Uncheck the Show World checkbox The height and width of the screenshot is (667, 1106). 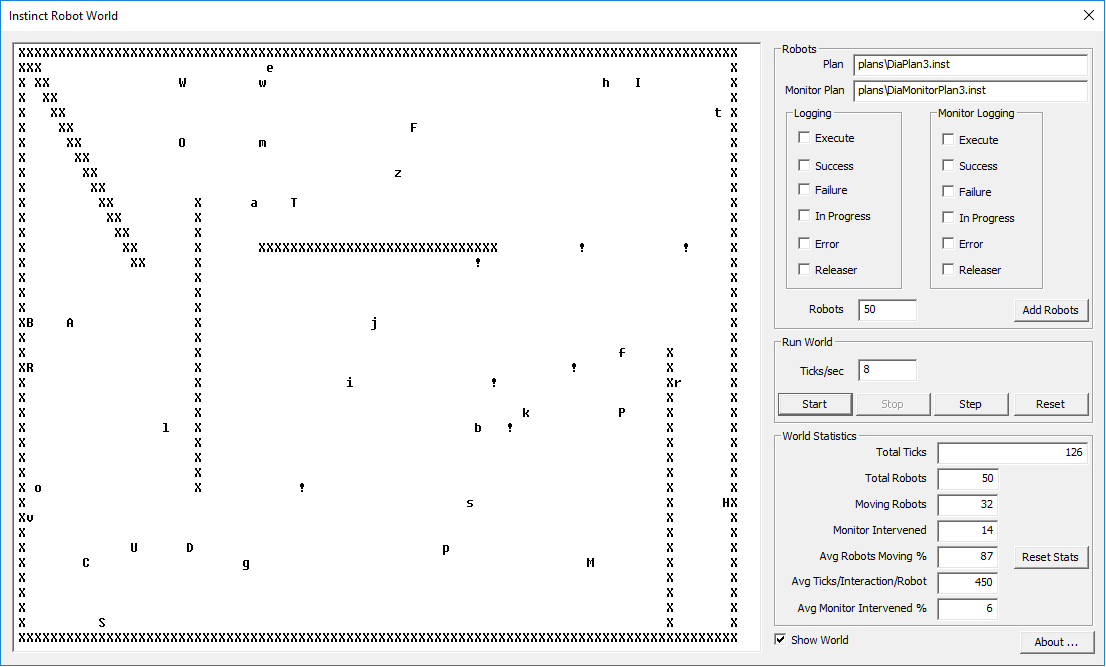click(781, 640)
